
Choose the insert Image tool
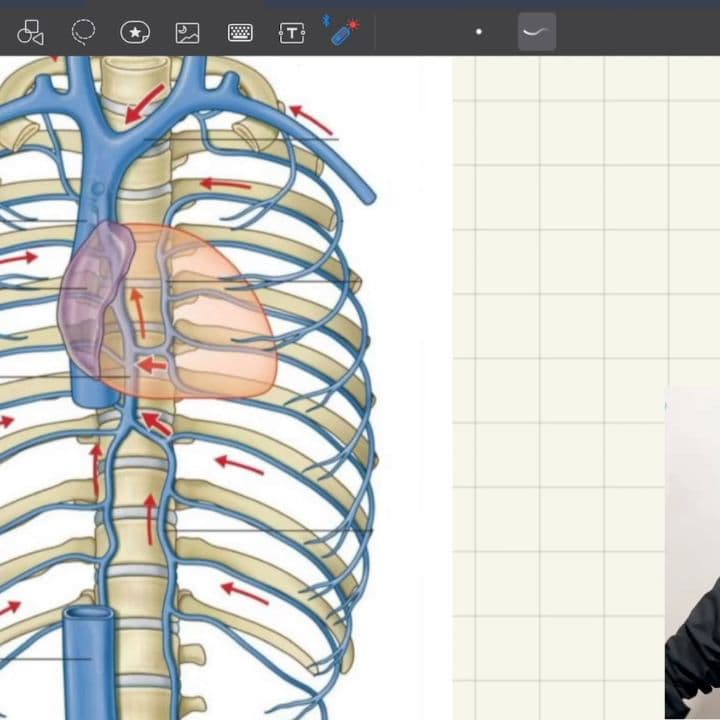point(187,33)
